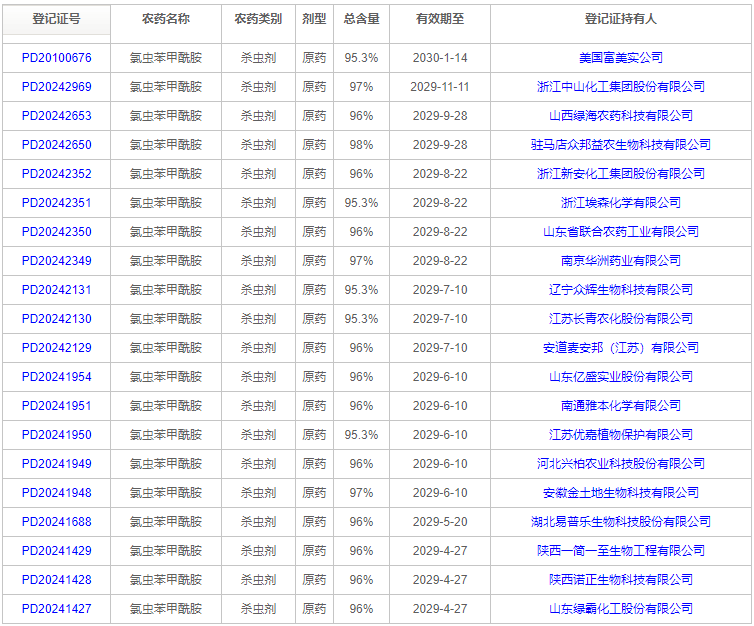The height and width of the screenshot is (626, 754).
Task: Click registration number PD20241950
Action: (x=57, y=435)
